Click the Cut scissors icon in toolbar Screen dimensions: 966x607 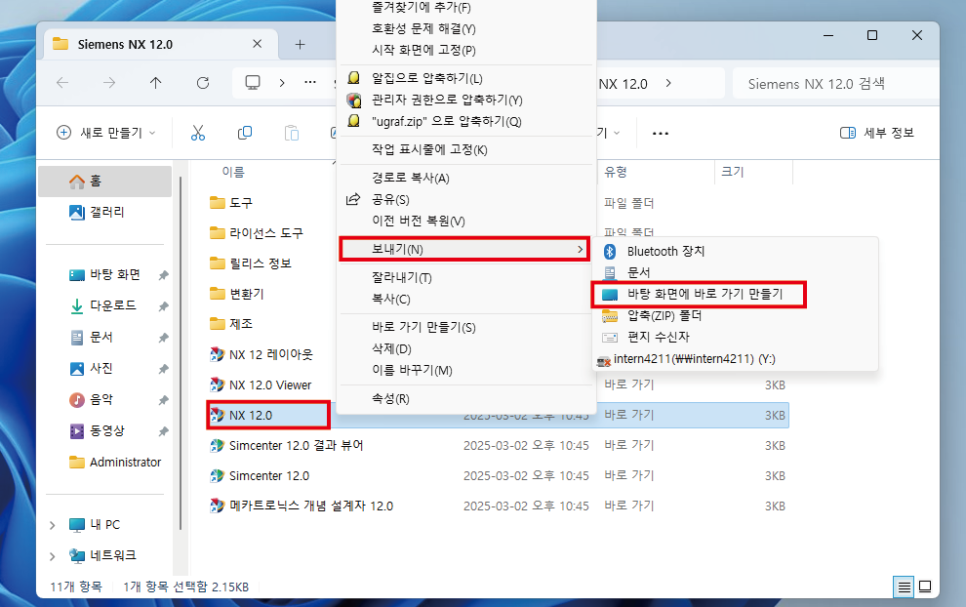[x=198, y=132]
